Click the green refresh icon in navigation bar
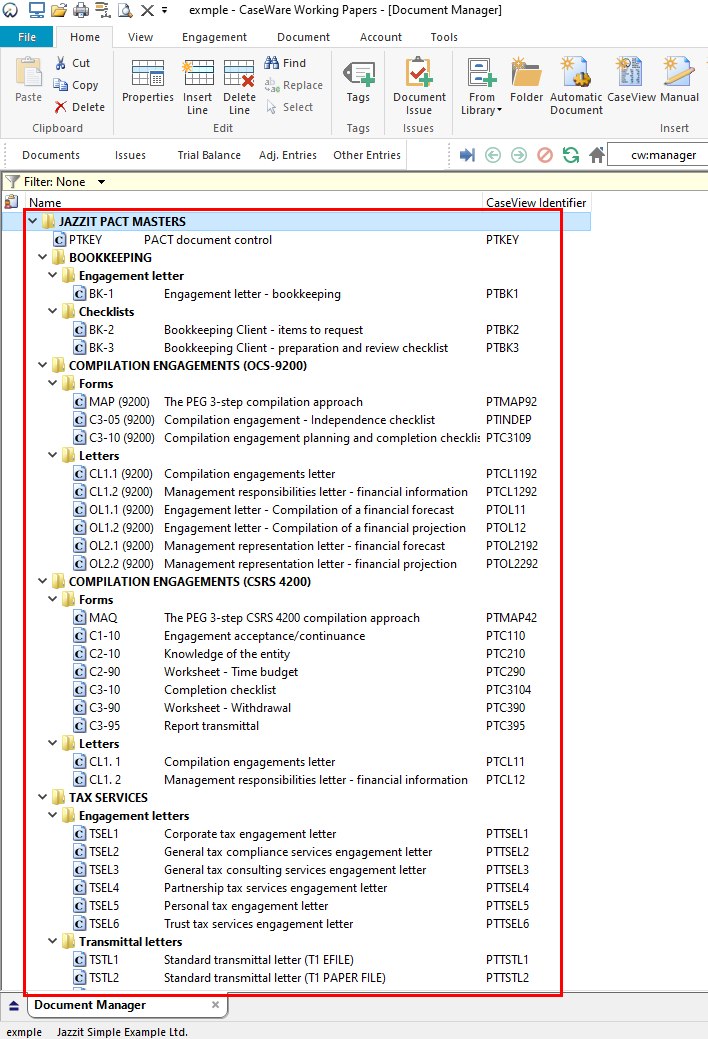The image size is (708, 1039). [571, 155]
